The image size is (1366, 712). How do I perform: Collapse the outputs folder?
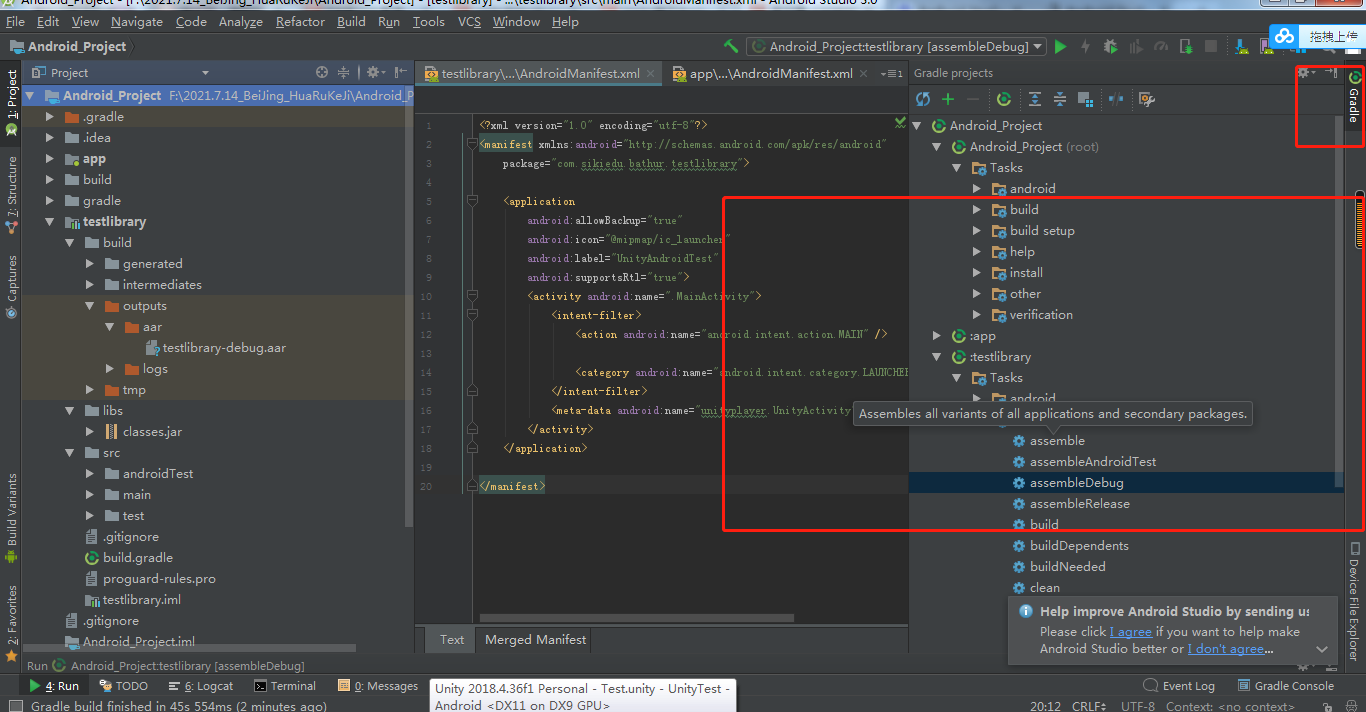point(90,306)
